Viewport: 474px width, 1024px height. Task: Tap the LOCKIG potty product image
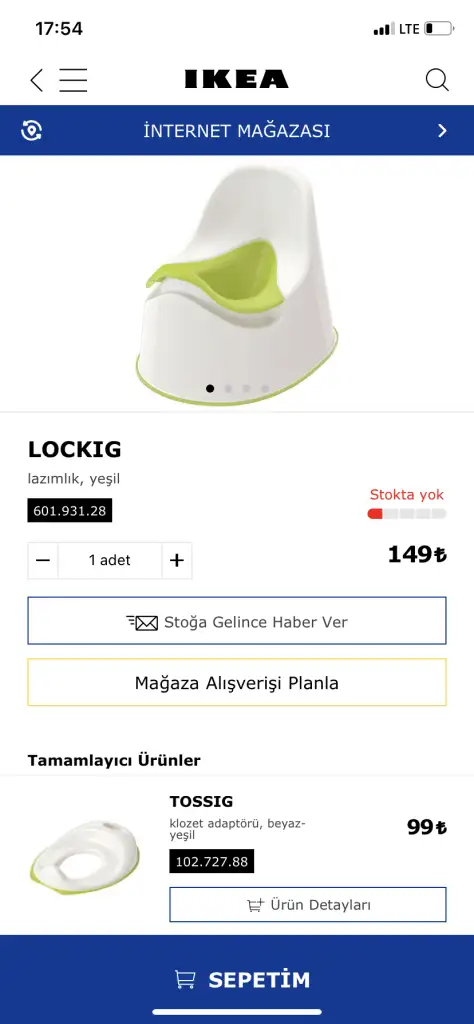pos(238,285)
